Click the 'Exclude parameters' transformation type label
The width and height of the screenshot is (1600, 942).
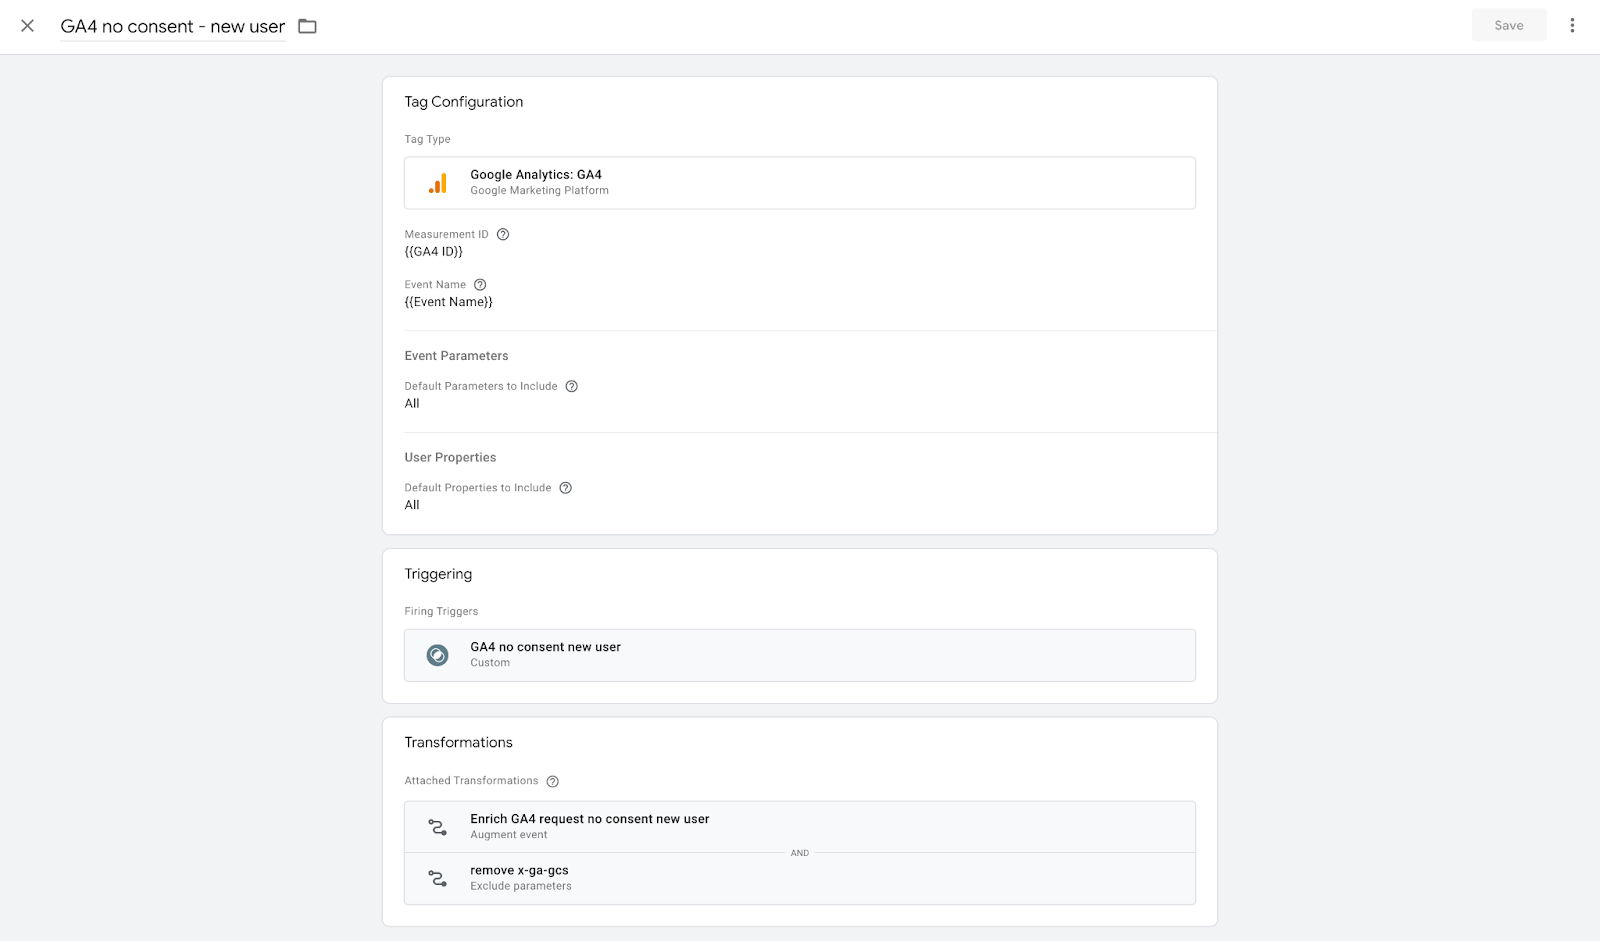point(521,886)
